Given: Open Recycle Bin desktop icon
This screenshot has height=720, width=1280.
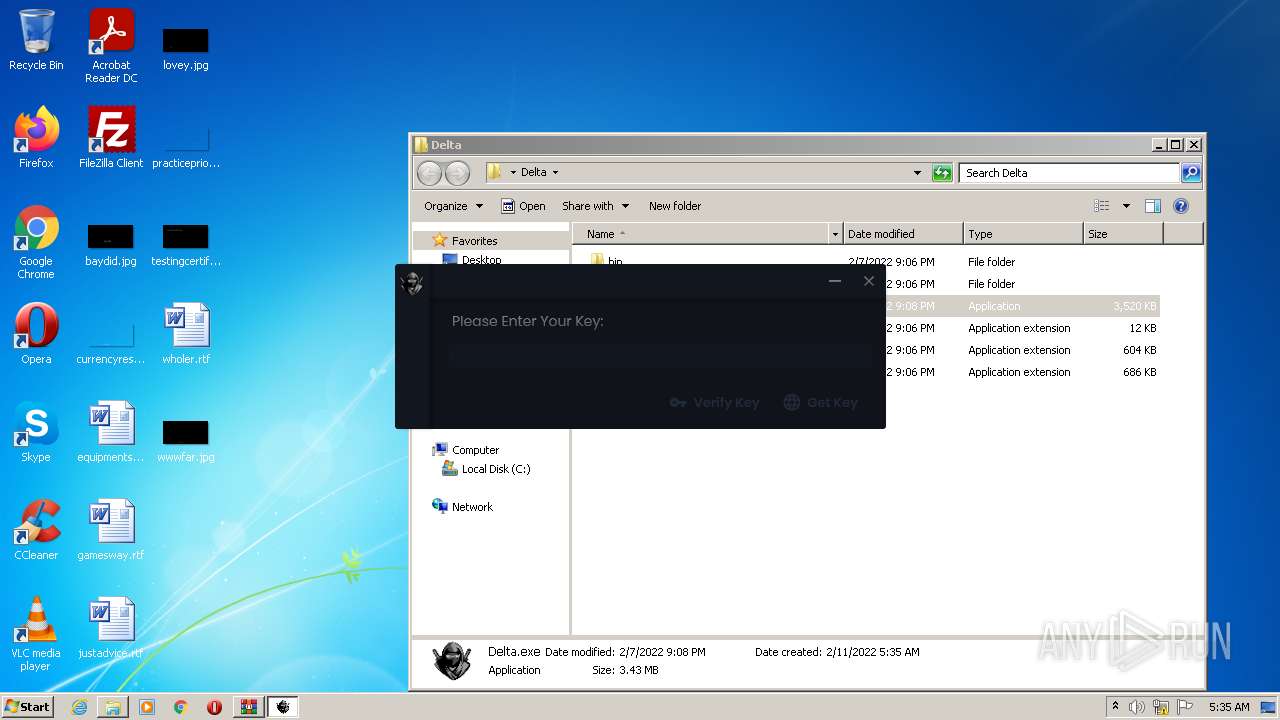Looking at the screenshot, I should click(x=36, y=40).
